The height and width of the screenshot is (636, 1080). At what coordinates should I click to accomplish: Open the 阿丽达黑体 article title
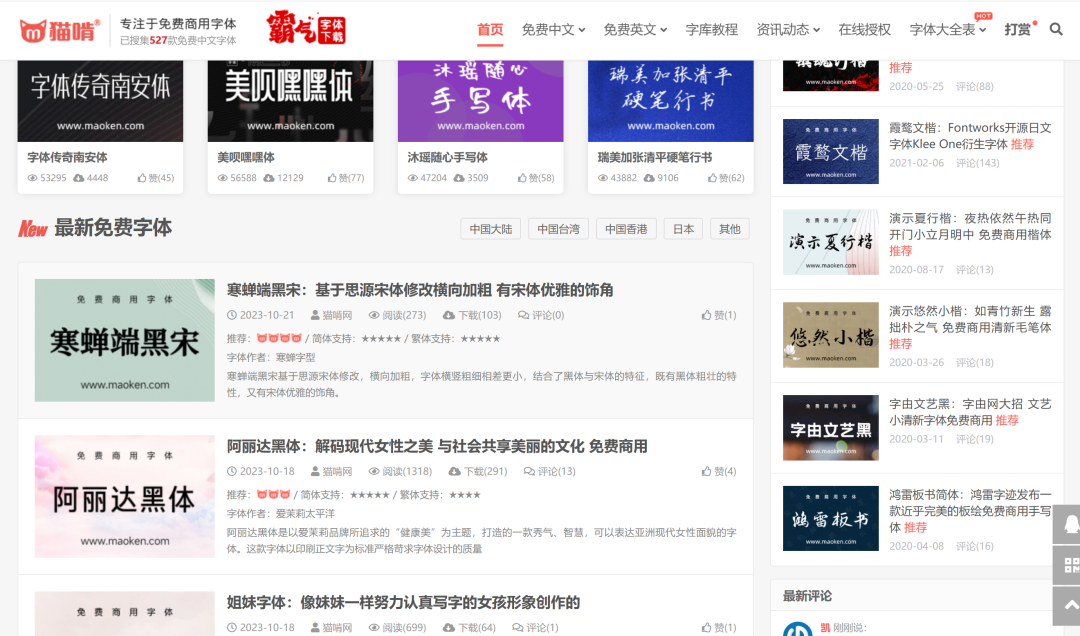click(x=437, y=447)
